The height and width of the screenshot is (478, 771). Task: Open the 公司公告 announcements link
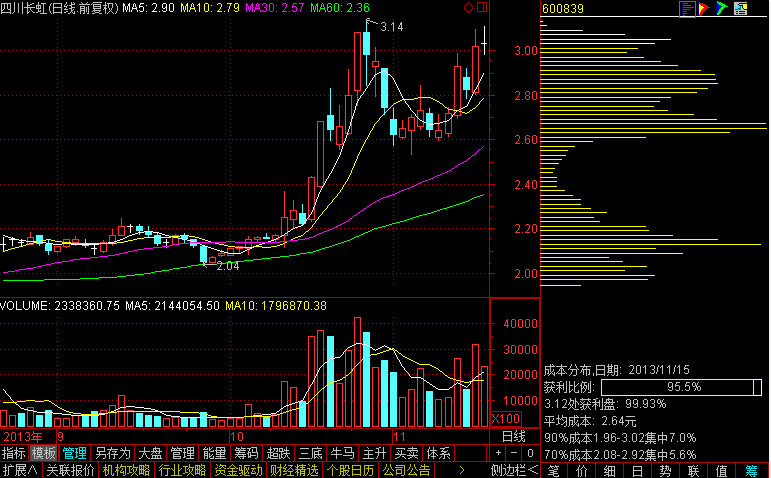406,470
